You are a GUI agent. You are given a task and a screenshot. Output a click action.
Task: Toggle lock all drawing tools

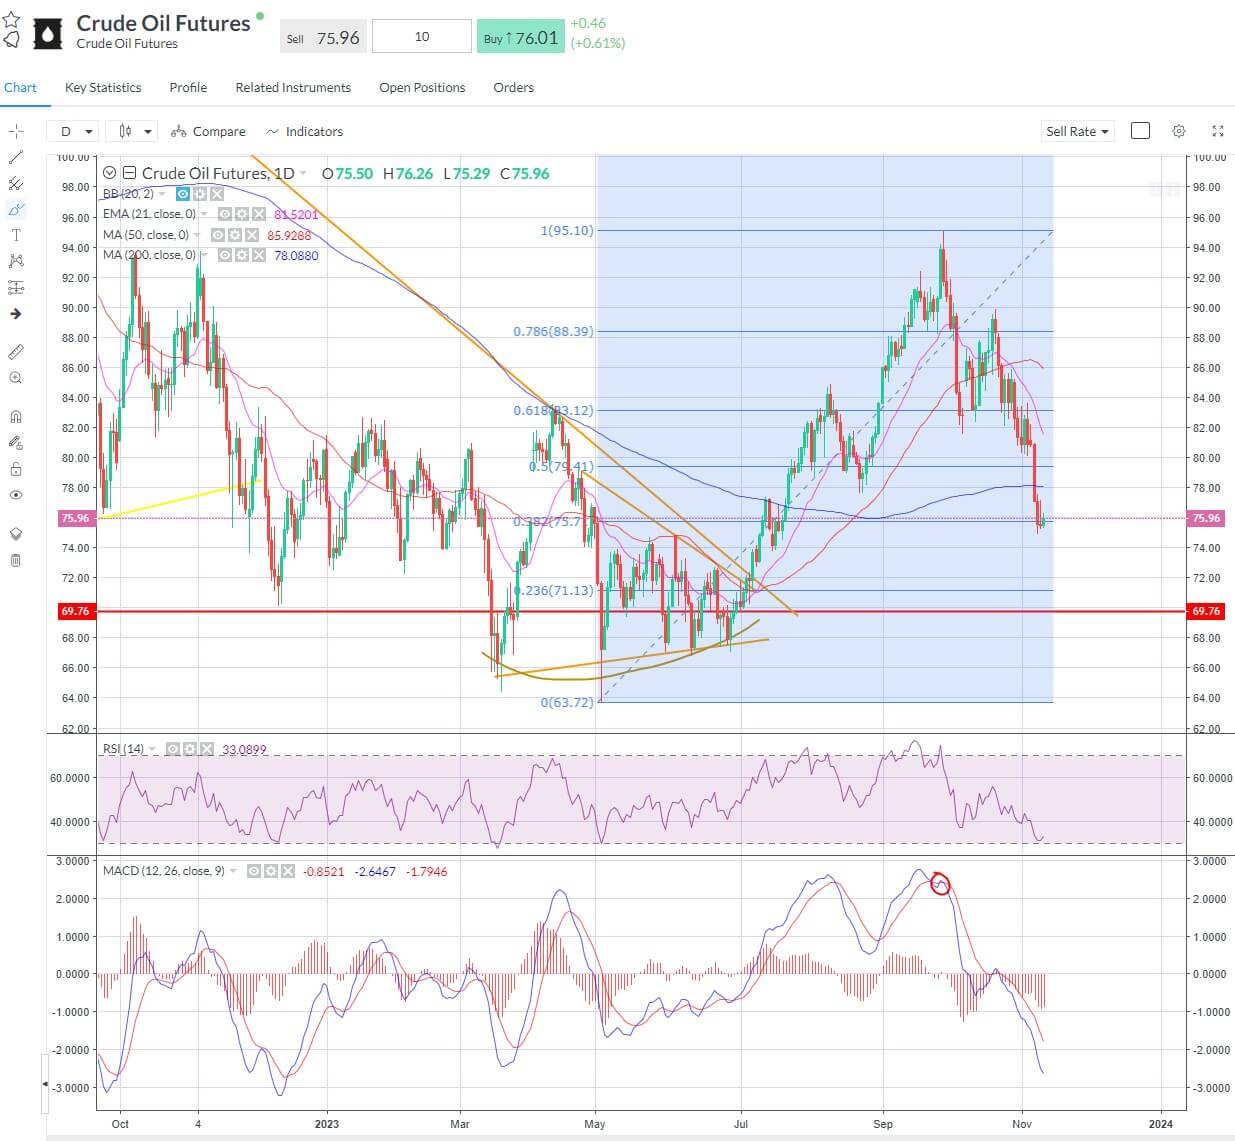pyautogui.click(x=15, y=469)
